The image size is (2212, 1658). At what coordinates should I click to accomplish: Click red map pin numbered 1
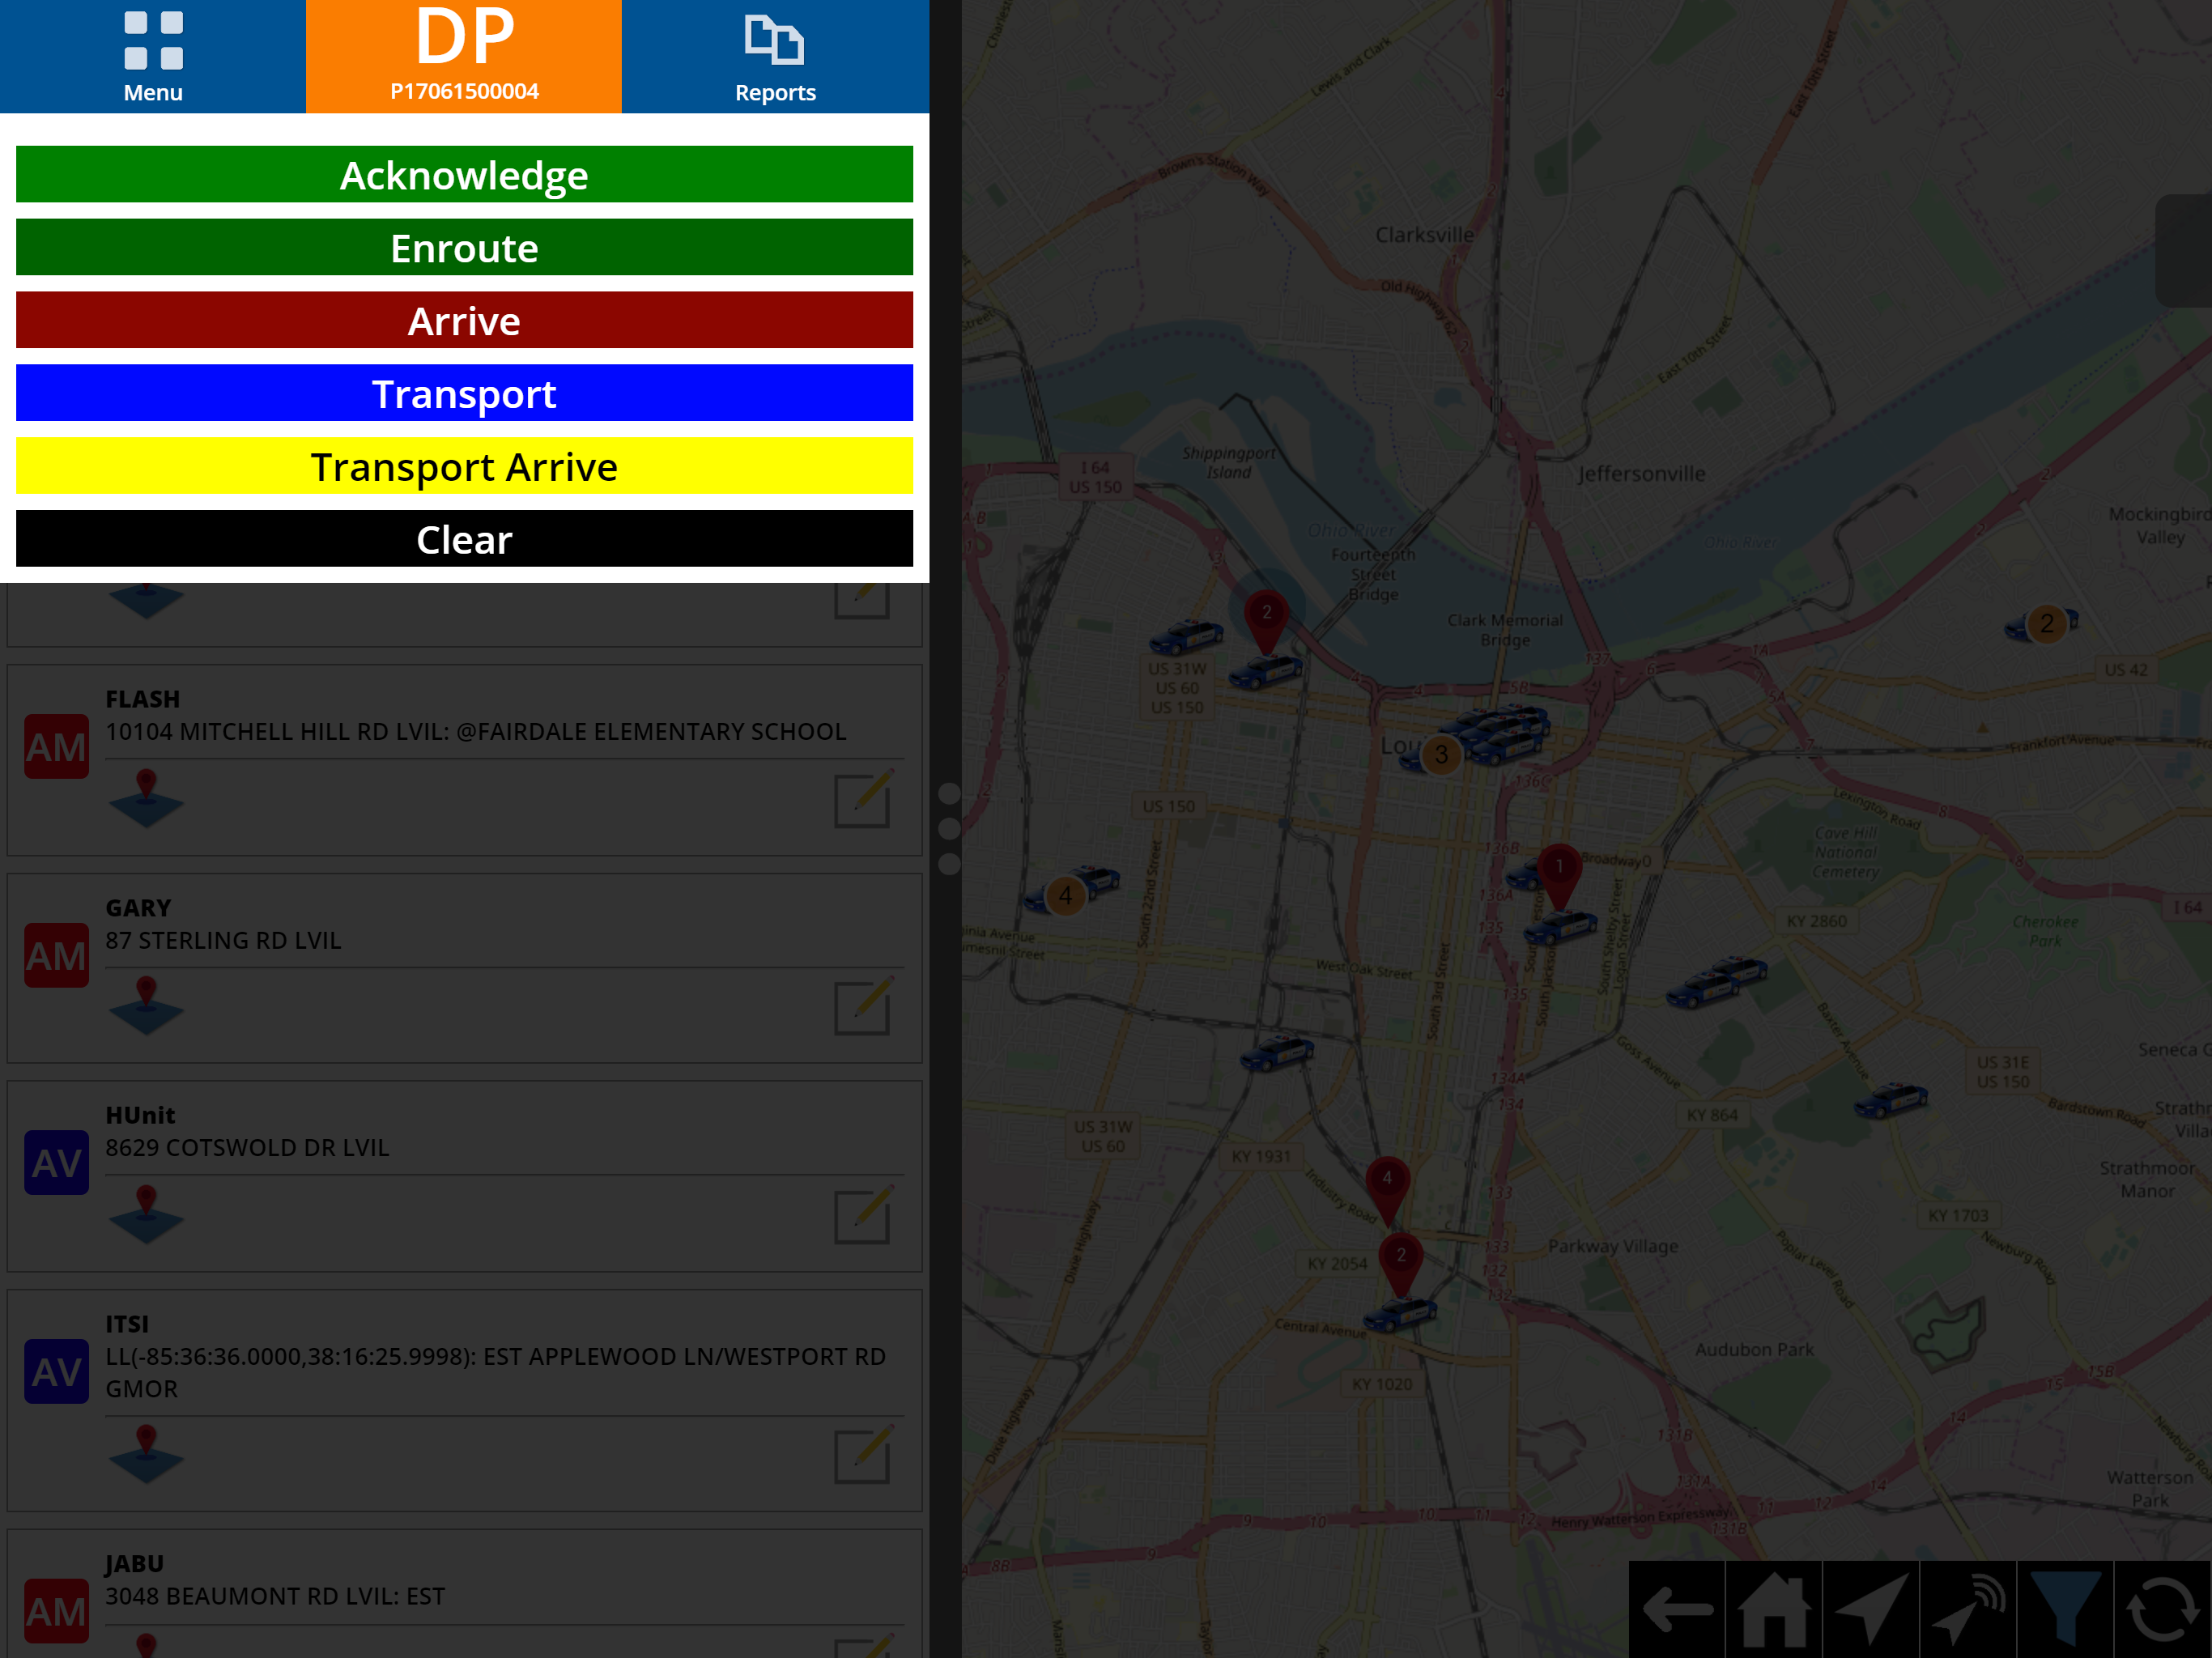(x=1559, y=876)
